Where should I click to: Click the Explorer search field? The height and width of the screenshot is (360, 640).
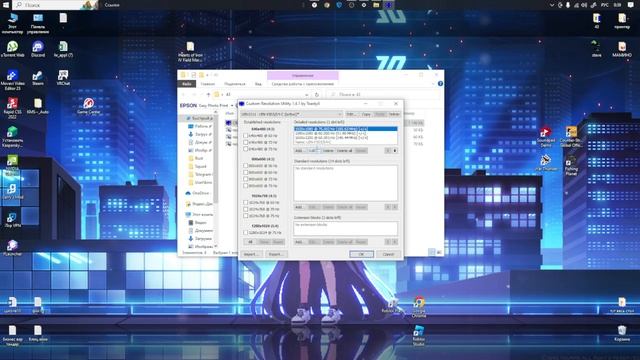click(x=382, y=95)
